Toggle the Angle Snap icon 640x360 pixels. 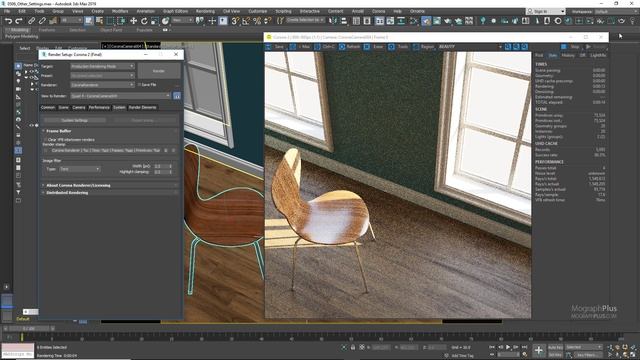[246, 21]
